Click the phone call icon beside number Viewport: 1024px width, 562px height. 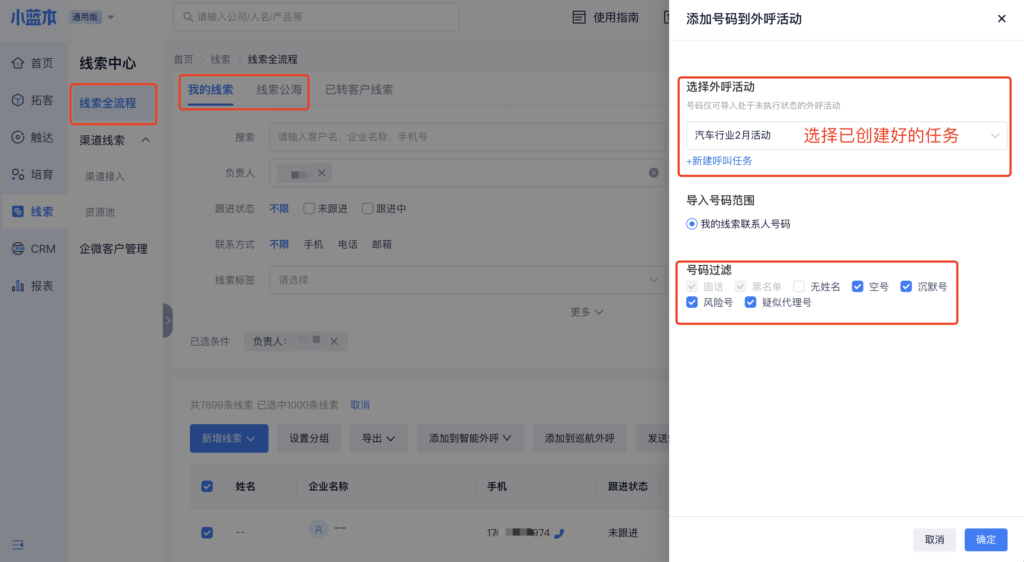pos(559,533)
